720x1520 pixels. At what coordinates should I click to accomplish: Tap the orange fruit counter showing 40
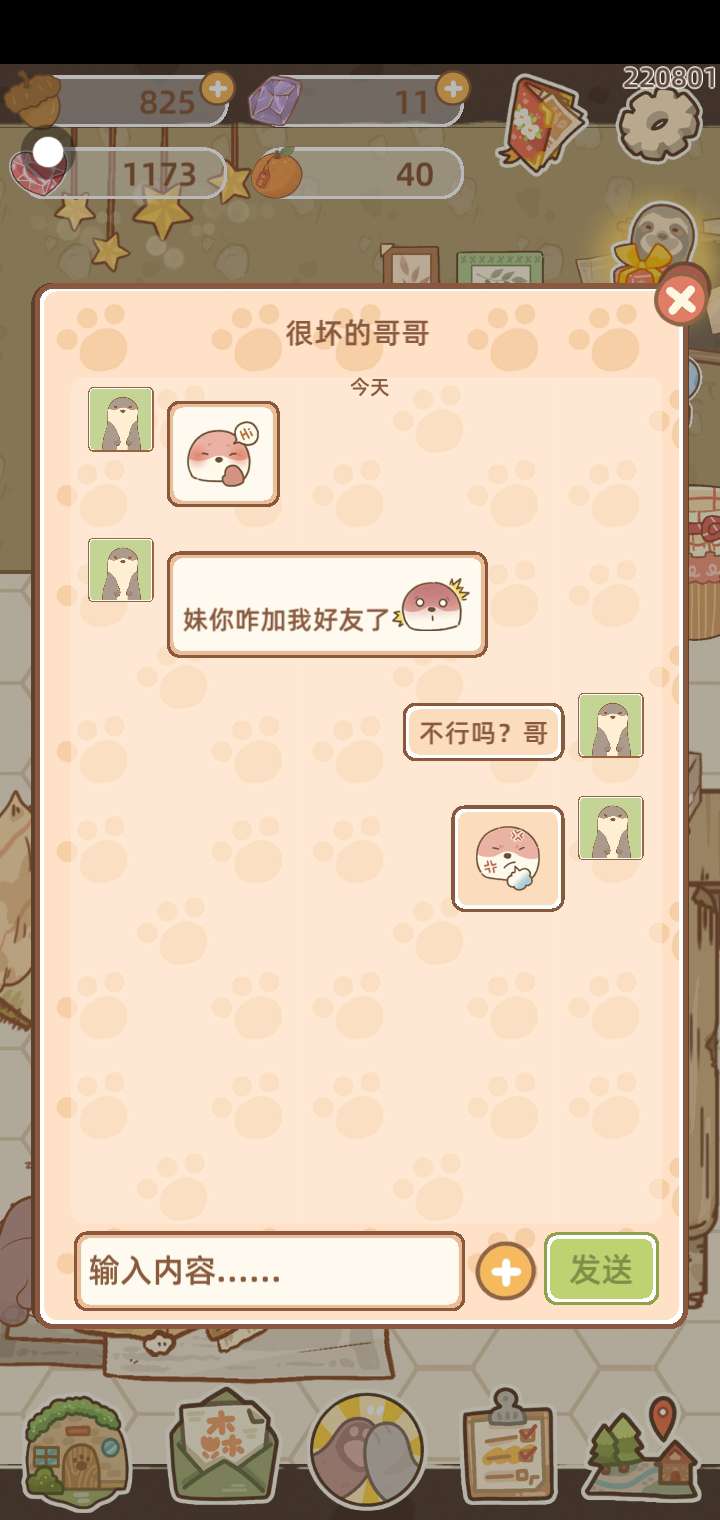click(358, 174)
